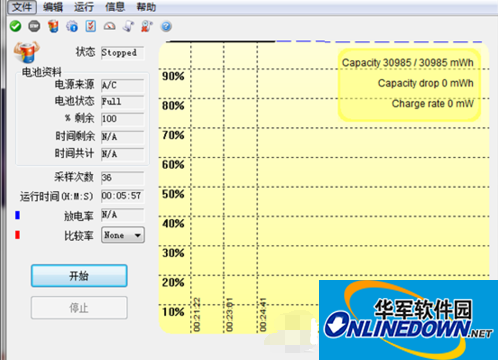Click the 50% axis label
This screenshot has height=360, width=498.
point(173,194)
